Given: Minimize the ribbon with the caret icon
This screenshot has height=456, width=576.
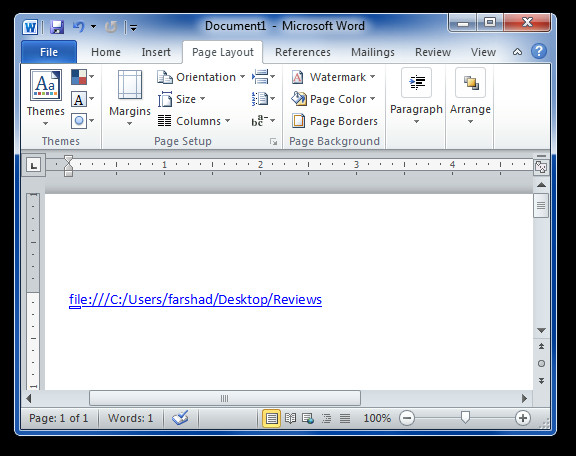Looking at the screenshot, I should pyautogui.click(x=517, y=52).
